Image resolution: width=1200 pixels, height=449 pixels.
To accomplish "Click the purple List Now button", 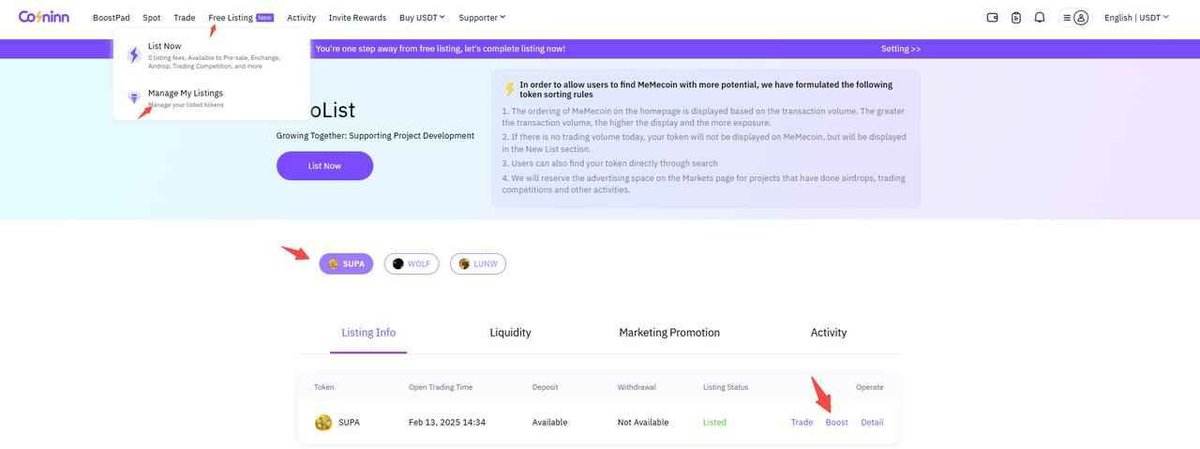I will click(x=325, y=166).
